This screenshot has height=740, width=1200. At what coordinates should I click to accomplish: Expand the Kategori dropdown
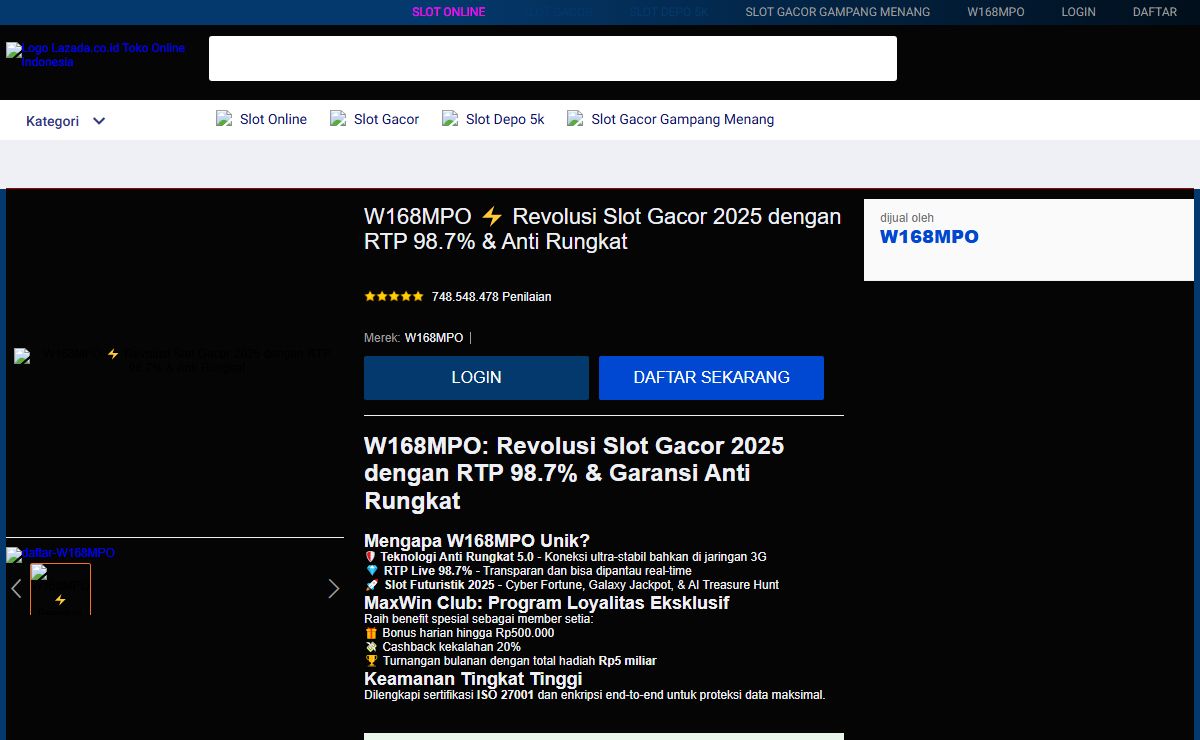[66, 121]
